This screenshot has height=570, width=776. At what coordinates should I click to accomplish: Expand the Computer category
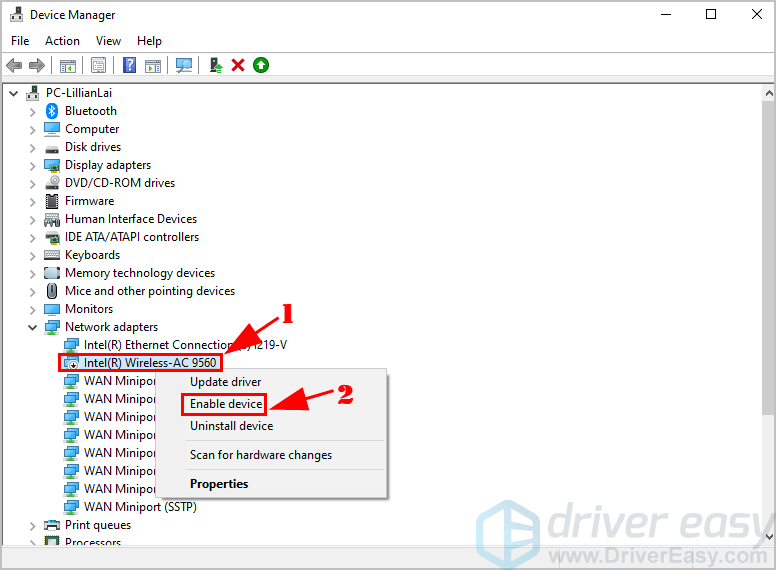coord(33,130)
